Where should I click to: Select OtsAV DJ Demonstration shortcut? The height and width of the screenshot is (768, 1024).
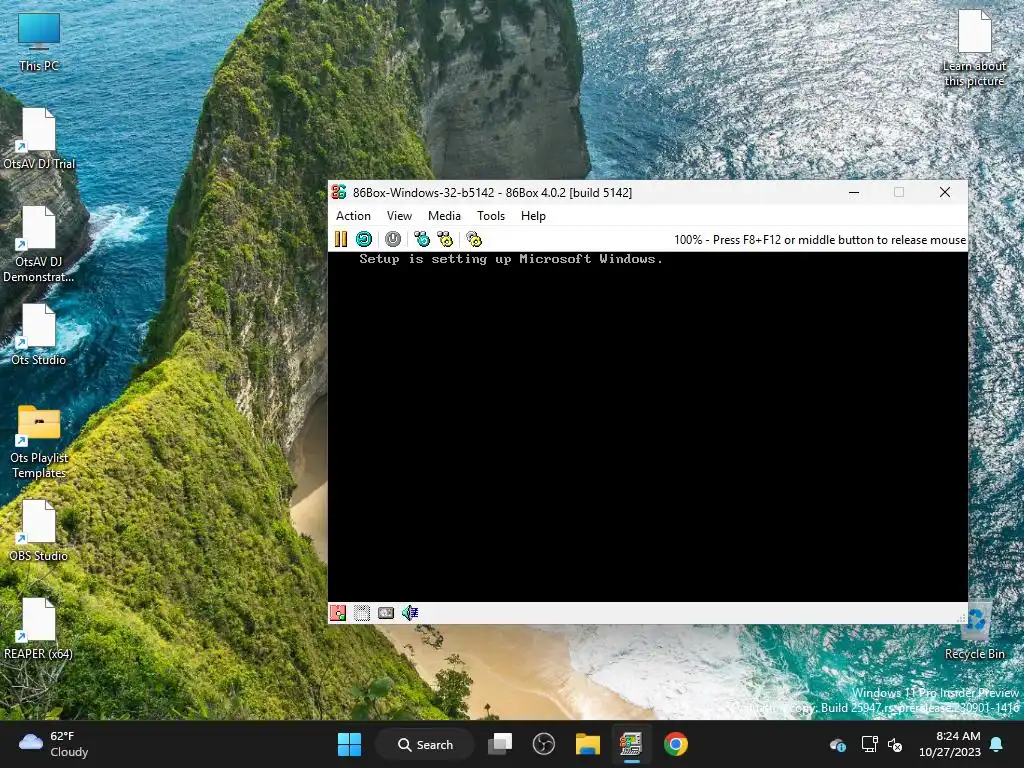click(x=39, y=244)
